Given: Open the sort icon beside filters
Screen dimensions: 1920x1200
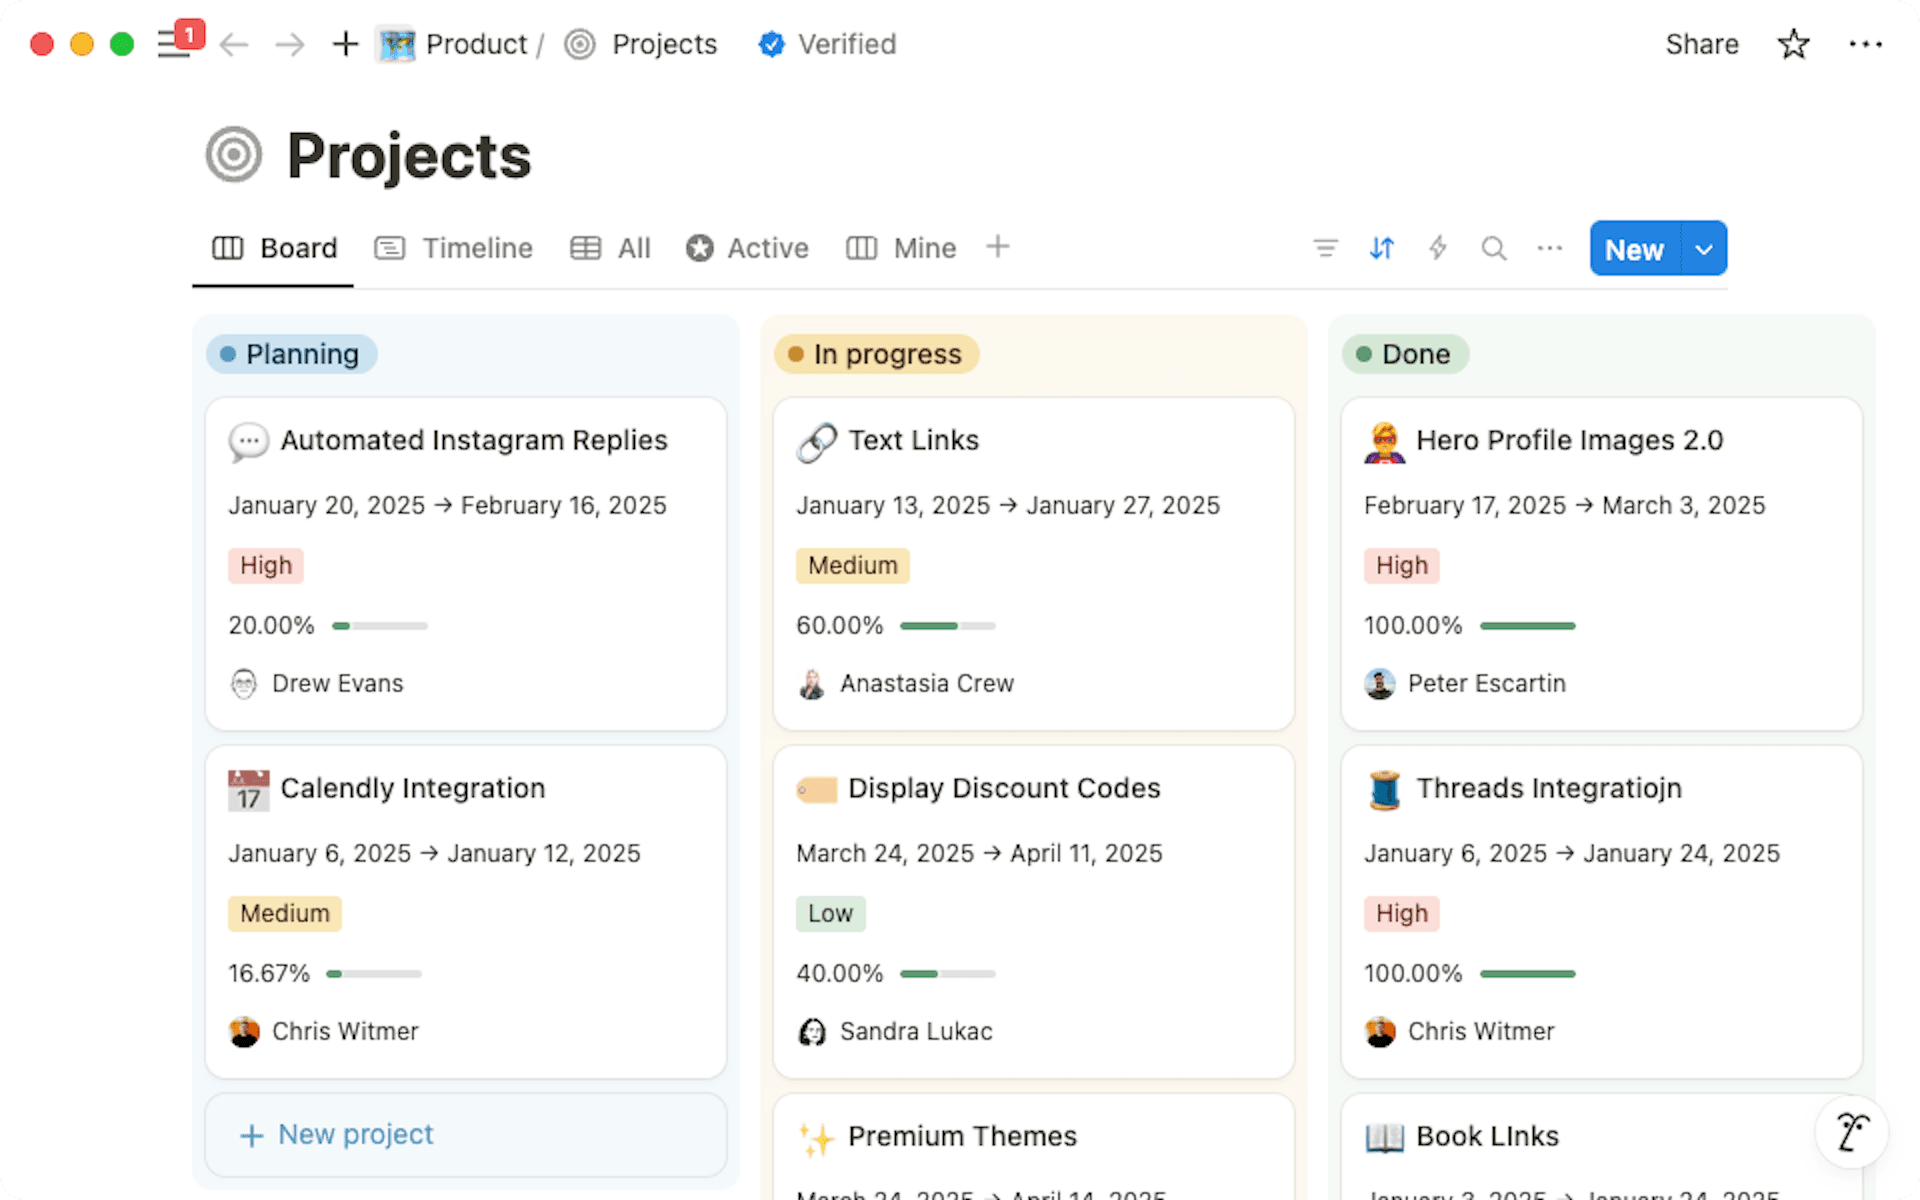Looking at the screenshot, I should tap(1381, 248).
